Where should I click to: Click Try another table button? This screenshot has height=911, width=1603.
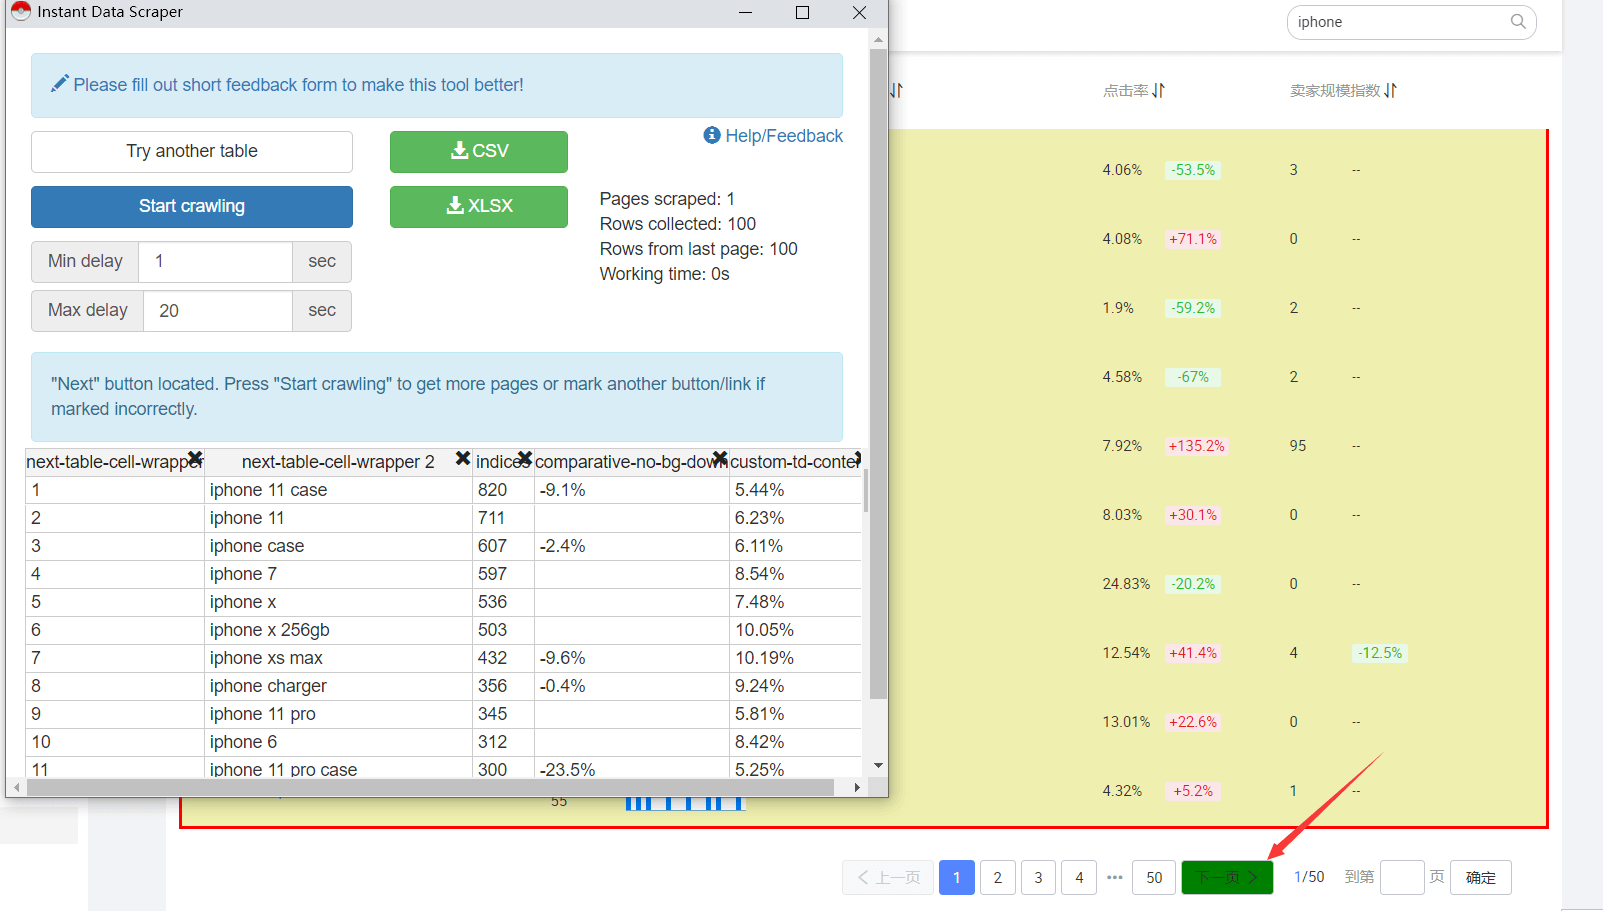click(x=192, y=151)
